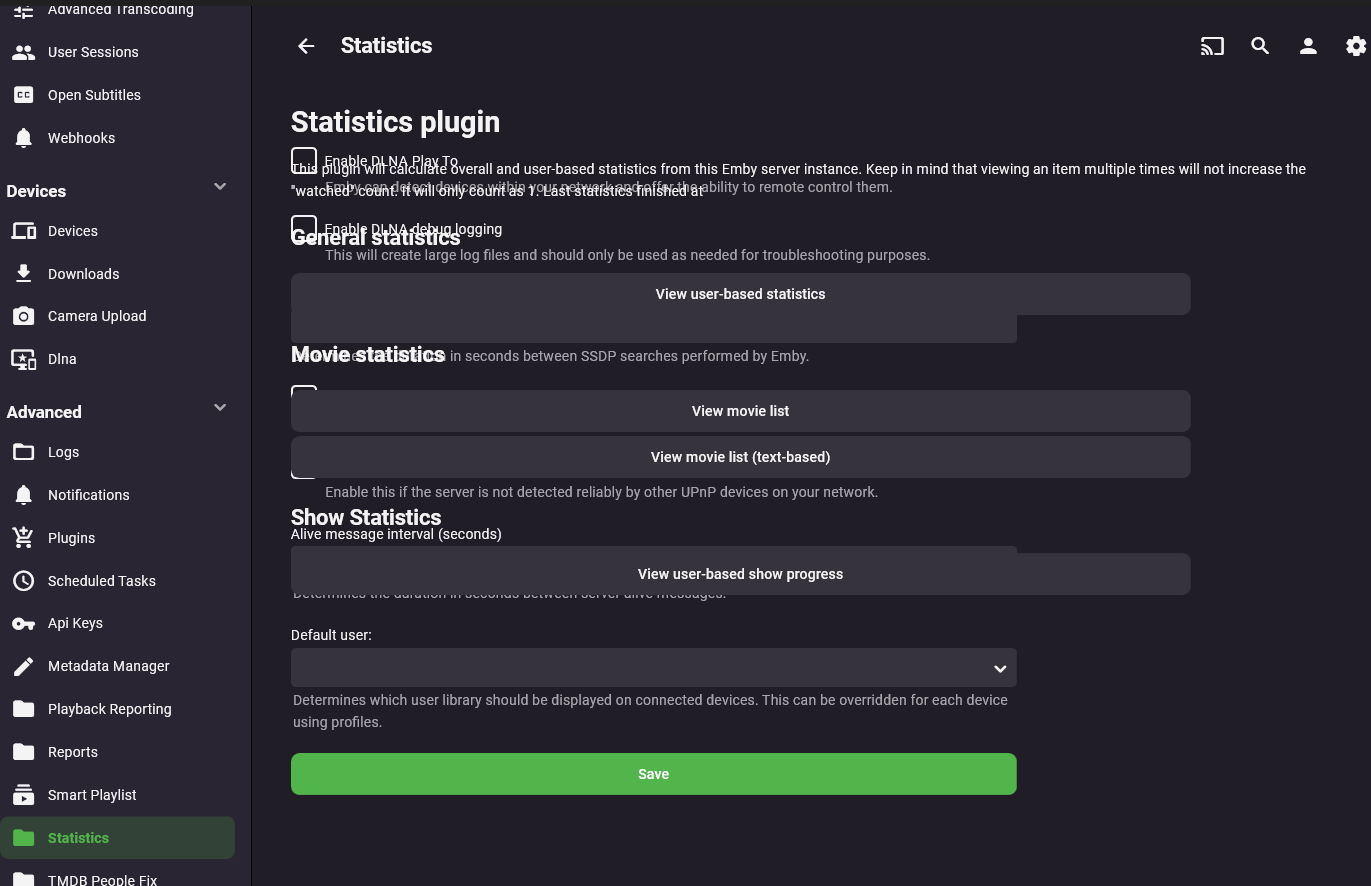This screenshot has height=886, width=1371.
Task: Click View user-based statistics button
Action: tap(740, 294)
